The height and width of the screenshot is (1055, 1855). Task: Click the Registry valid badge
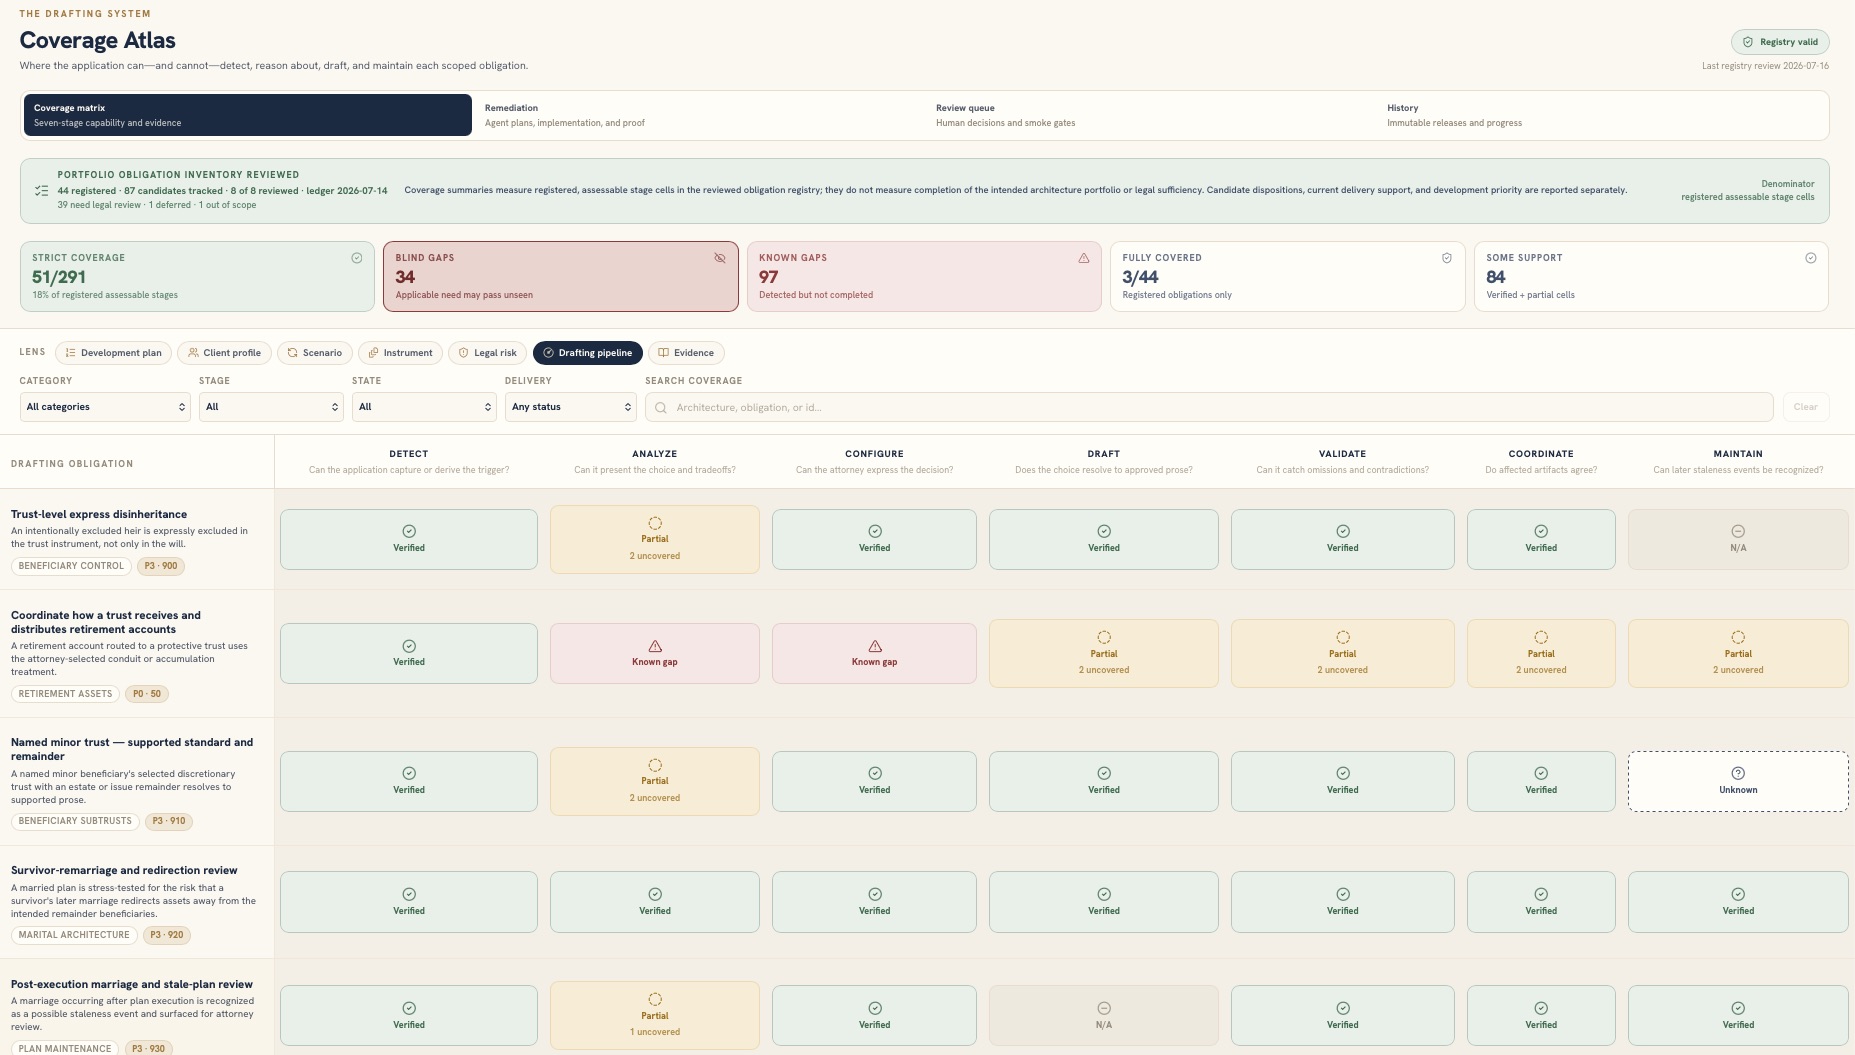click(x=1780, y=42)
